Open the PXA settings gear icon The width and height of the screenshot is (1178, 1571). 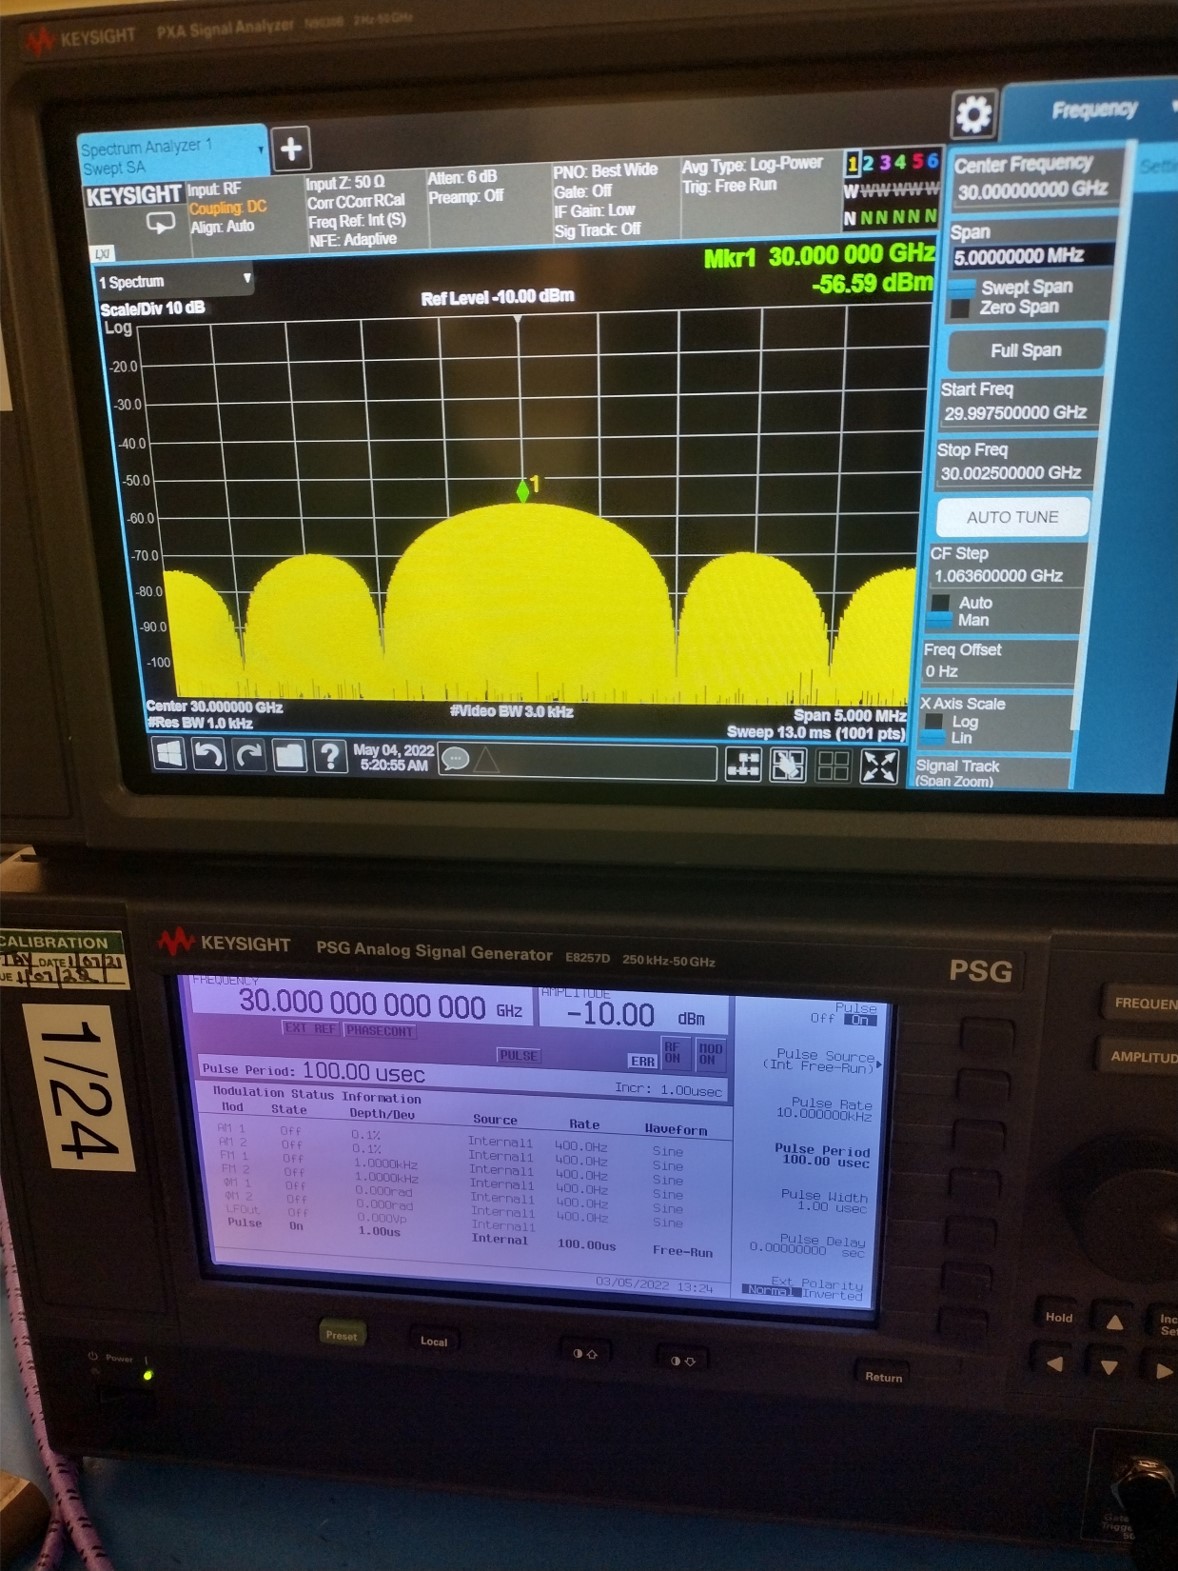point(973,115)
